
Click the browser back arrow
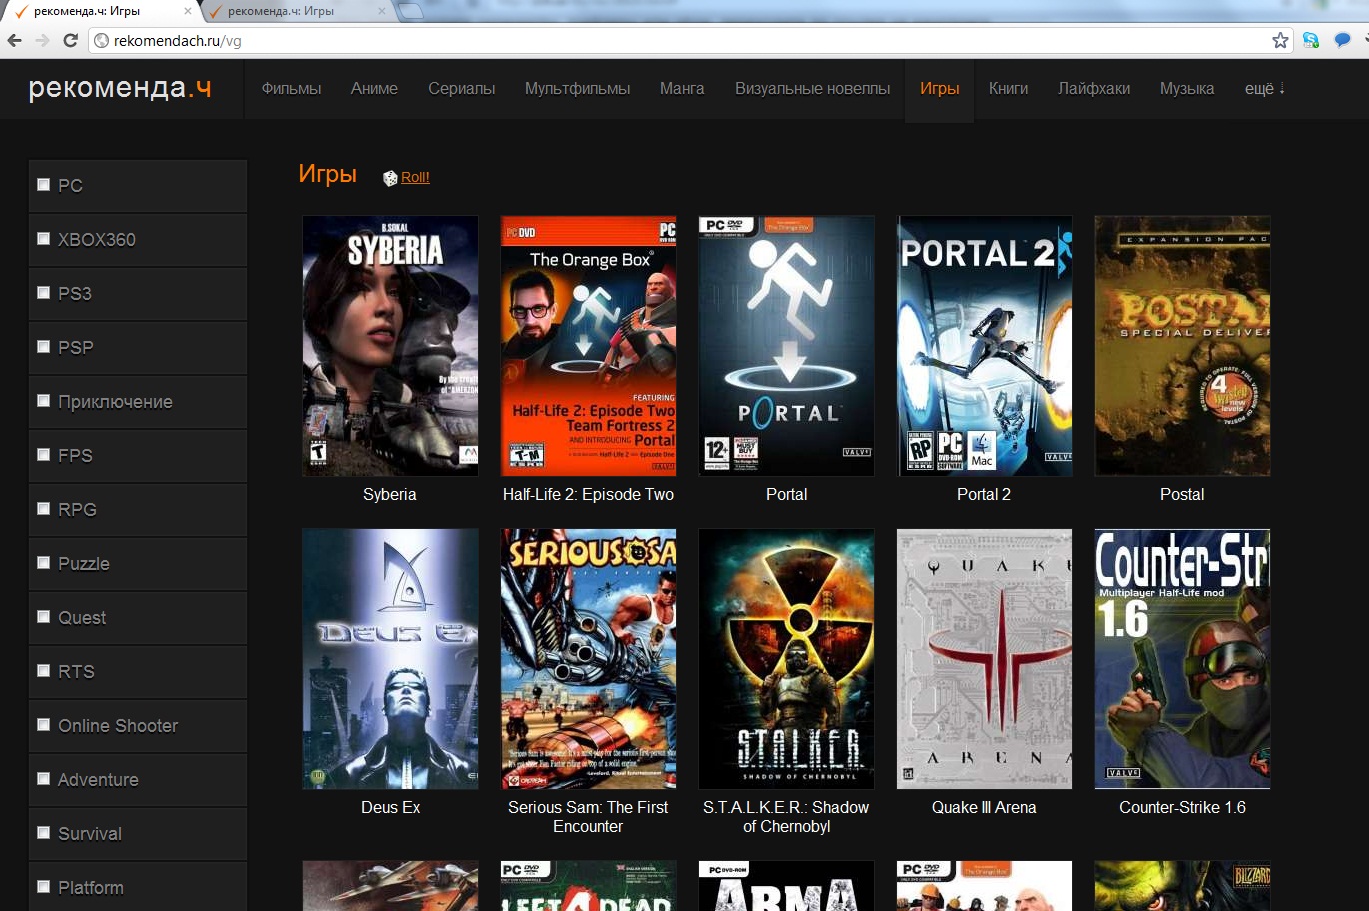tap(14, 41)
